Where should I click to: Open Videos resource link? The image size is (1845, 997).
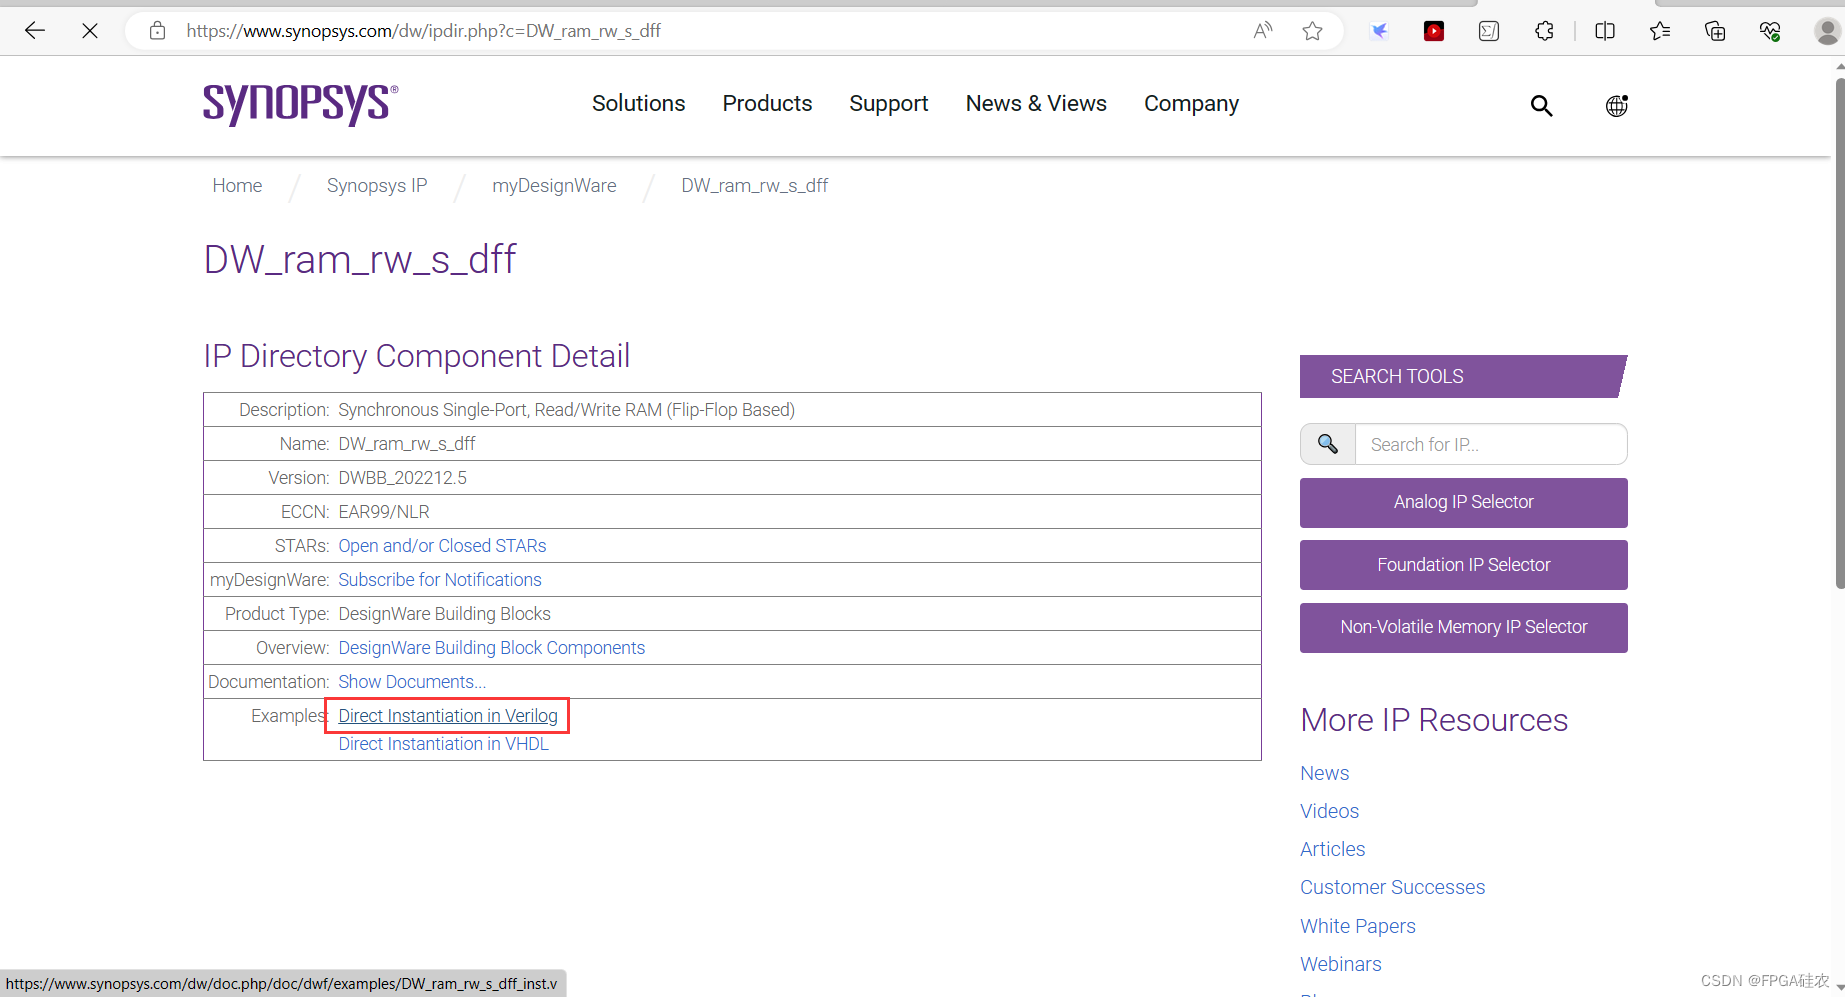(1329, 811)
